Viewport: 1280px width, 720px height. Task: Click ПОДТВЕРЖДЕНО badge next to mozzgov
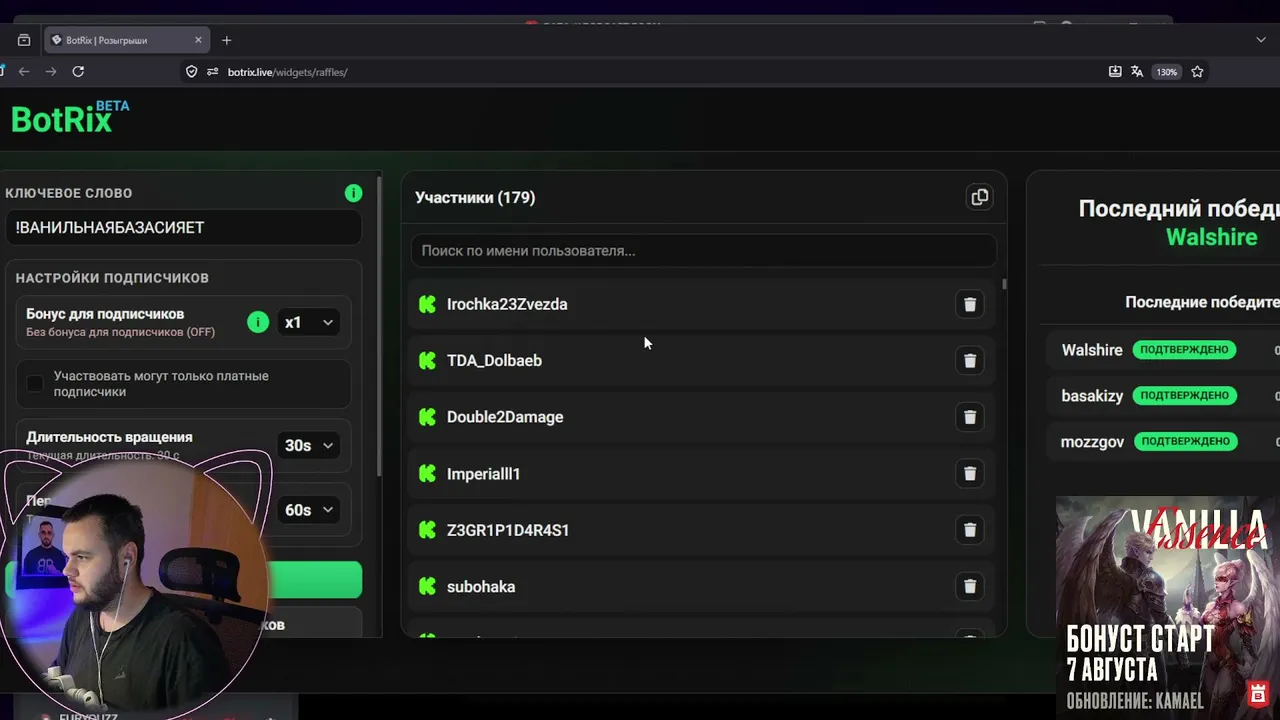click(x=1184, y=441)
